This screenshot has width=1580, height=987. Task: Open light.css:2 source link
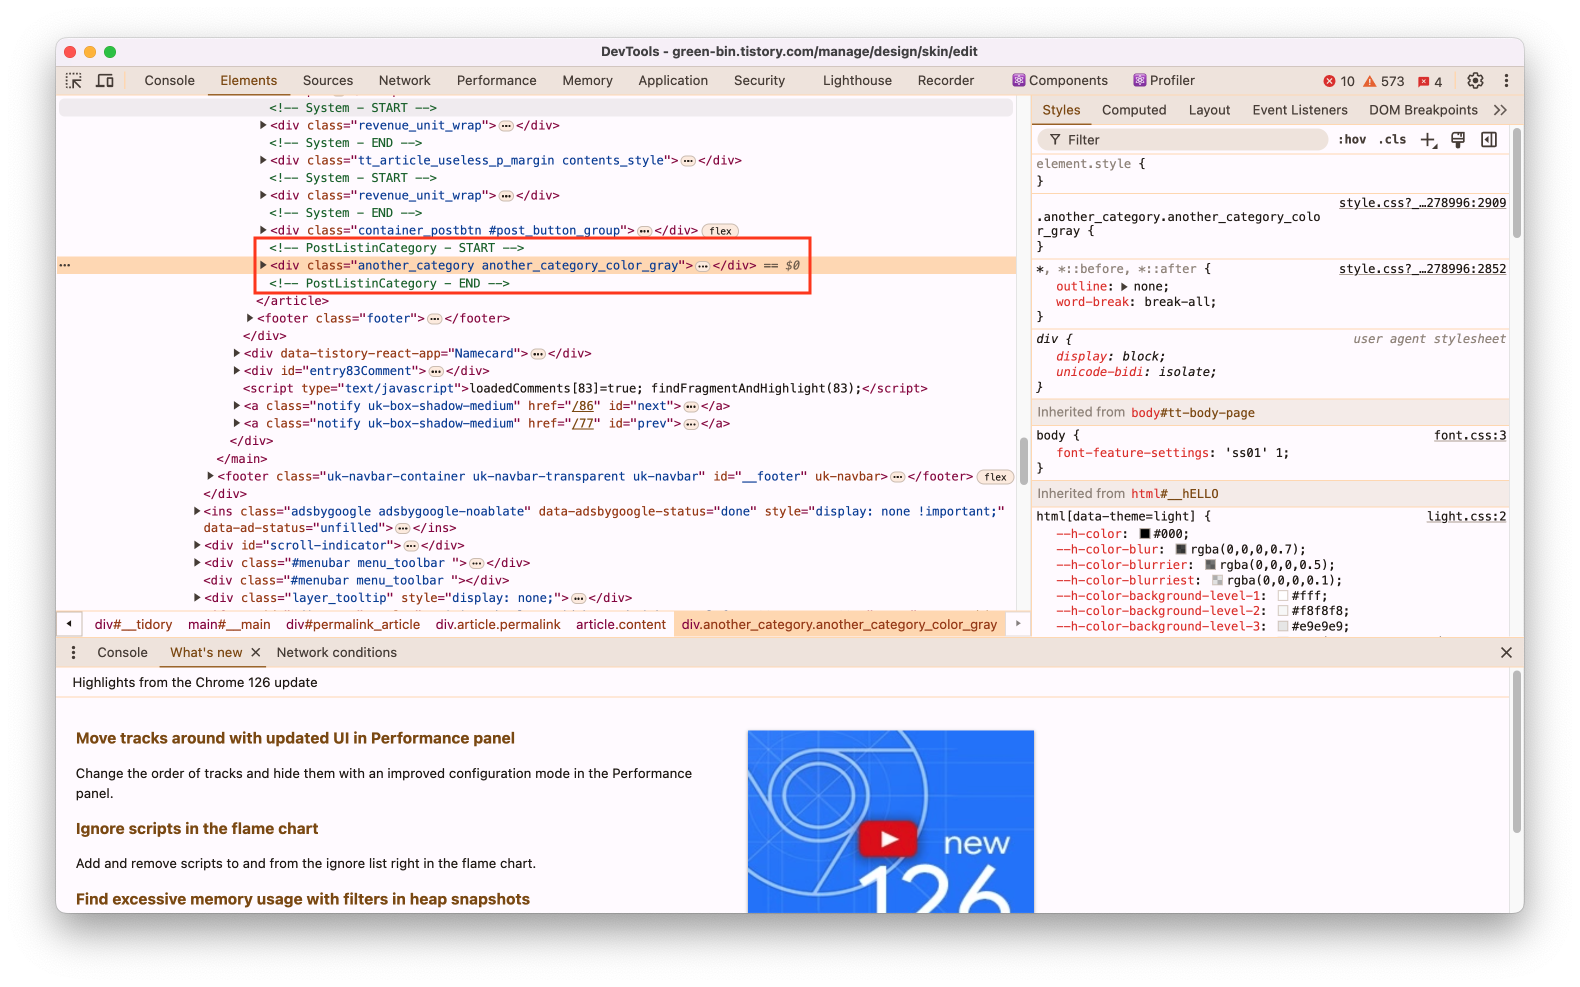coord(1466,517)
